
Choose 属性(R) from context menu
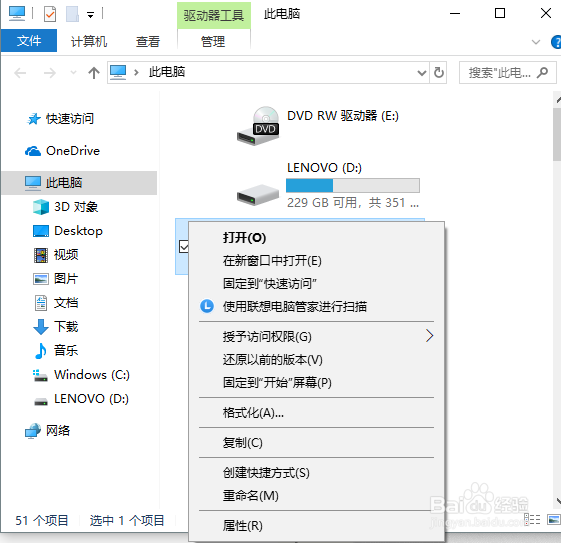tap(316, 526)
